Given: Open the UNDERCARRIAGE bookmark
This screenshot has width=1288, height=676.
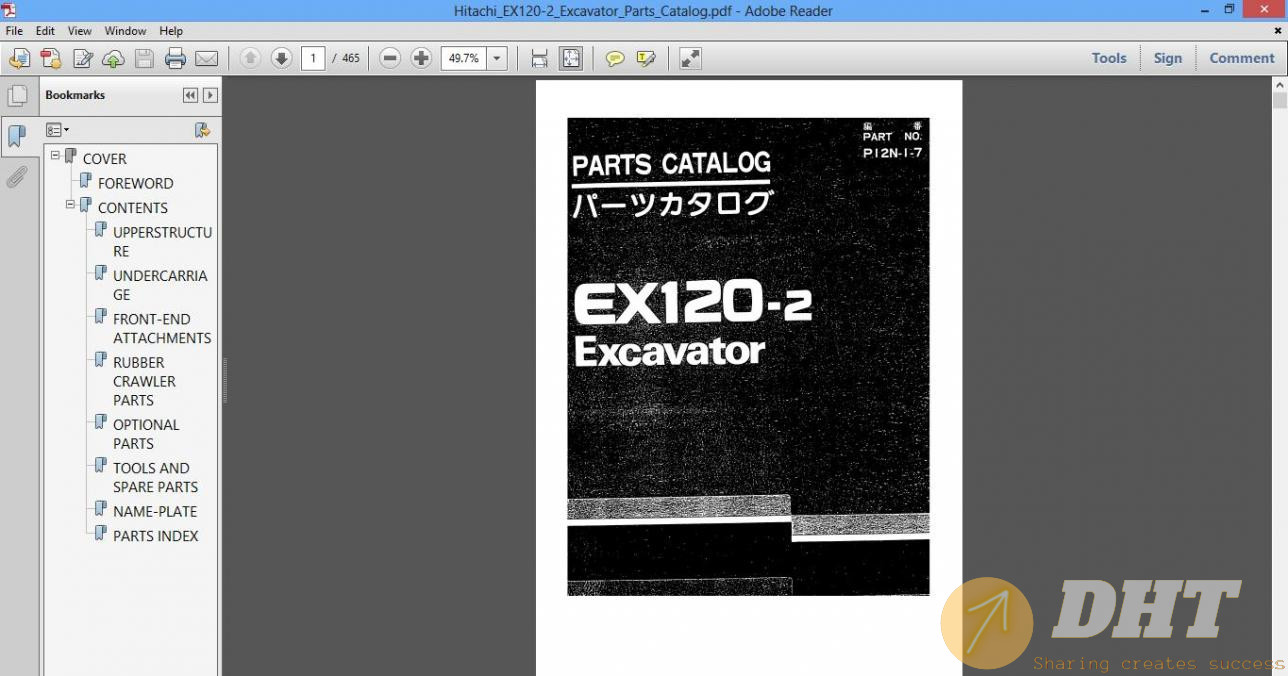Looking at the screenshot, I should 160,285.
